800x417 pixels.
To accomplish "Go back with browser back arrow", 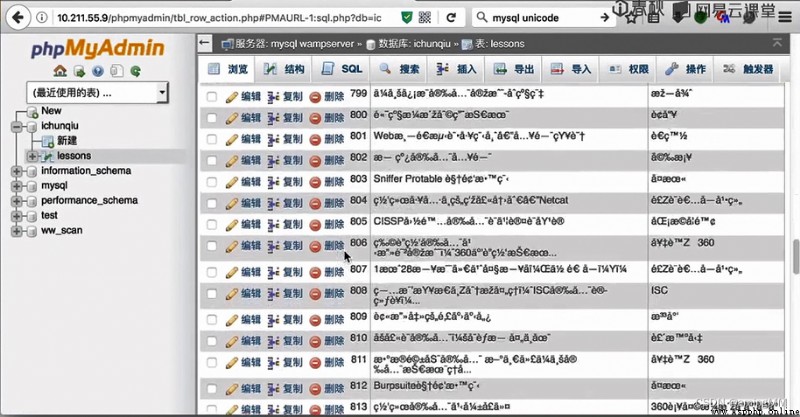I will click(18, 17).
